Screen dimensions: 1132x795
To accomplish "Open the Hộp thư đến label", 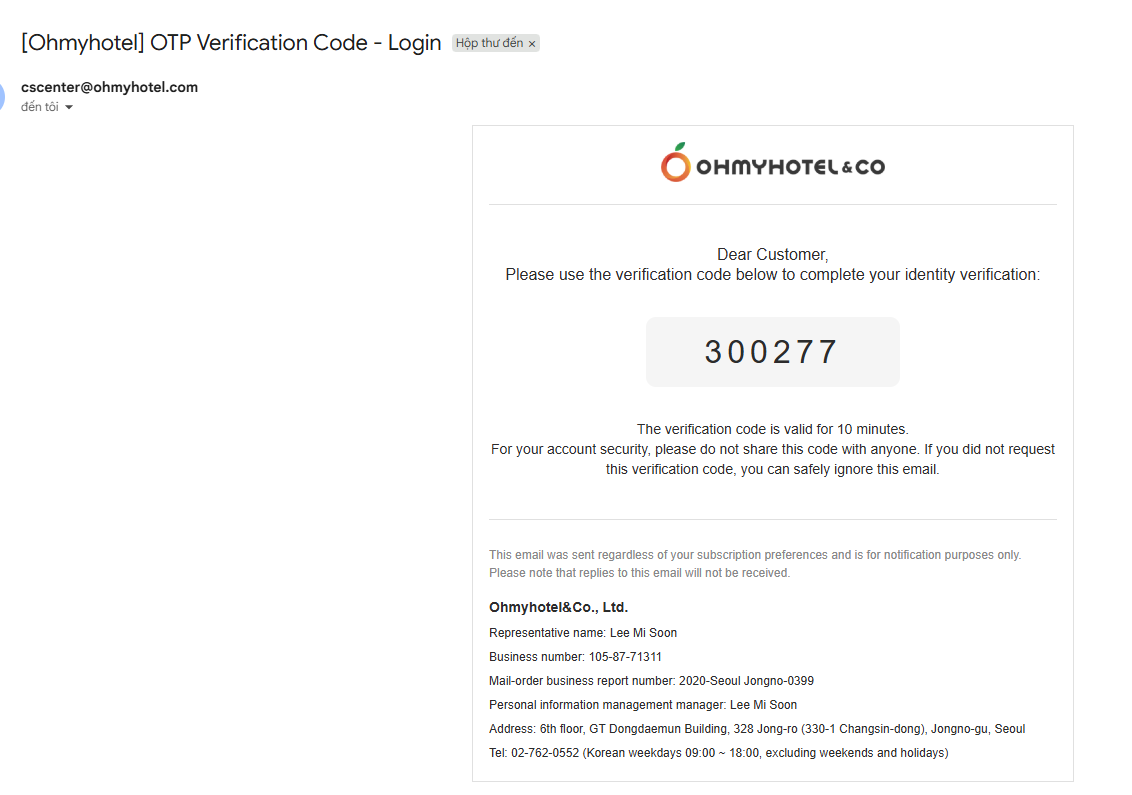I will point(489,43).
